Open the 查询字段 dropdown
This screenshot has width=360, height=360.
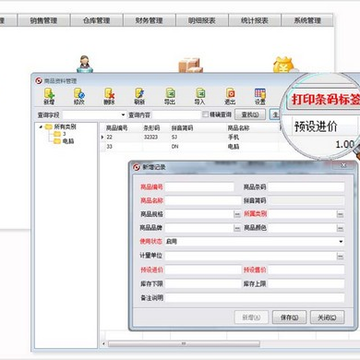pos(123,115)
